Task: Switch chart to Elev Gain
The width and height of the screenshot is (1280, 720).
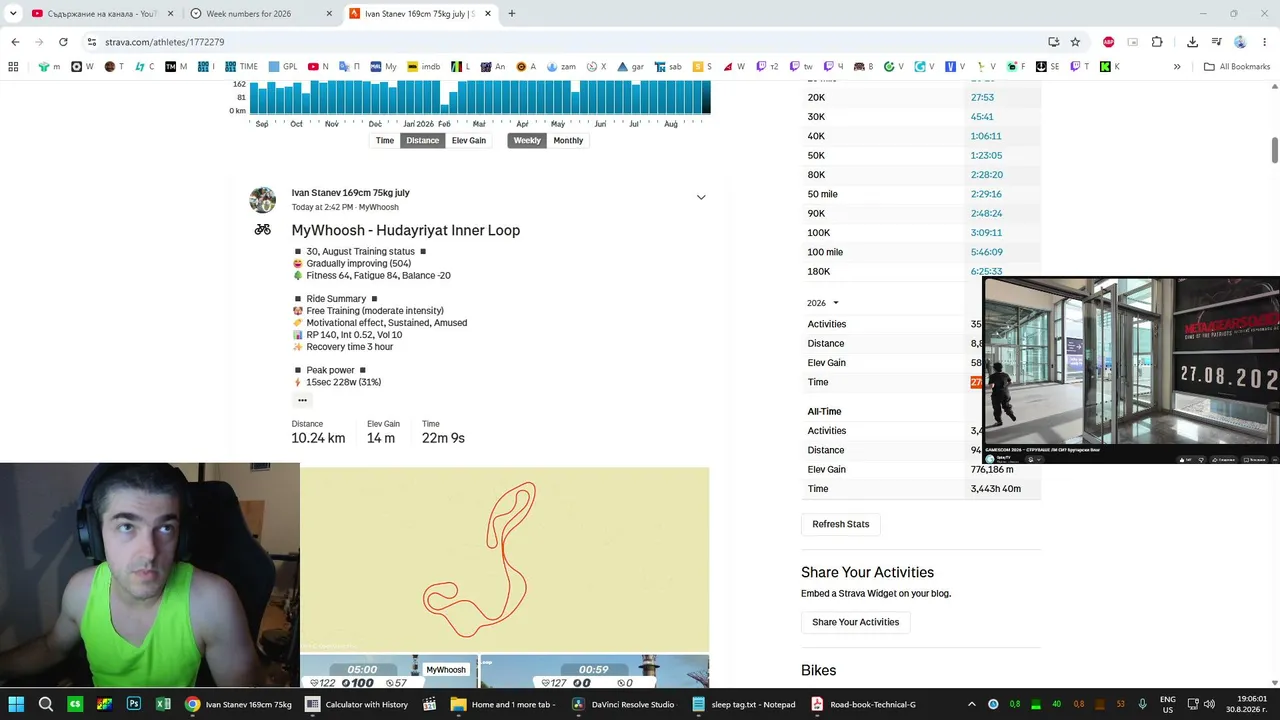Action: [x=469, y=141]
